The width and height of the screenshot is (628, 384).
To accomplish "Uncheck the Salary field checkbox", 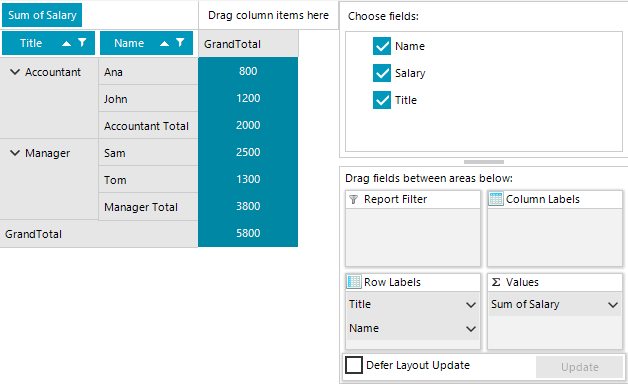I will [382, 73].
